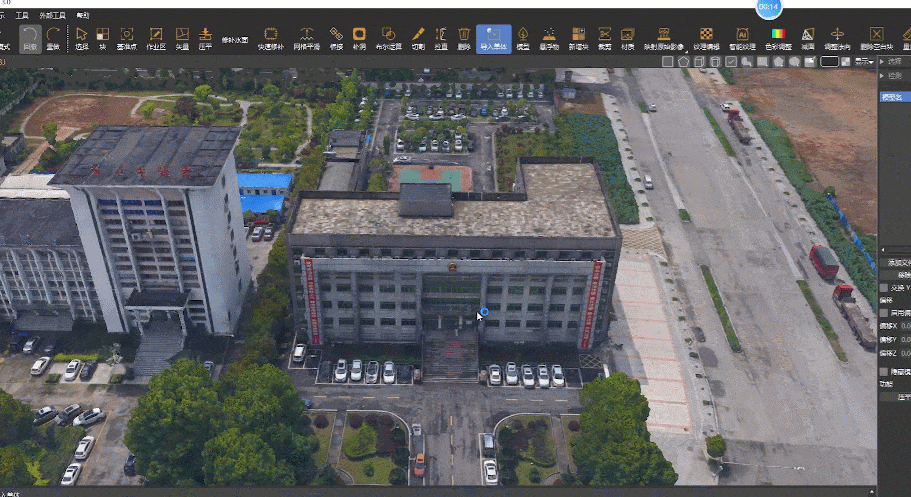Open the Bridge (桥接) tool

click(336, 38)
